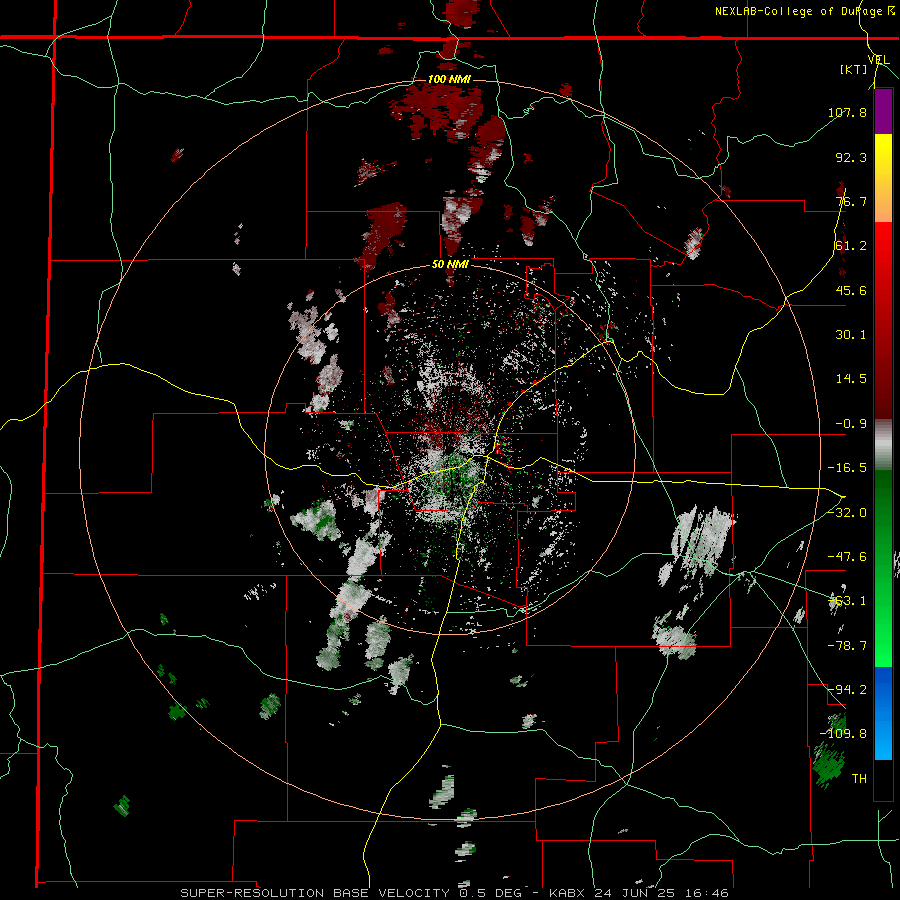Pick the gray near-zero segment of the color bar

883,445
